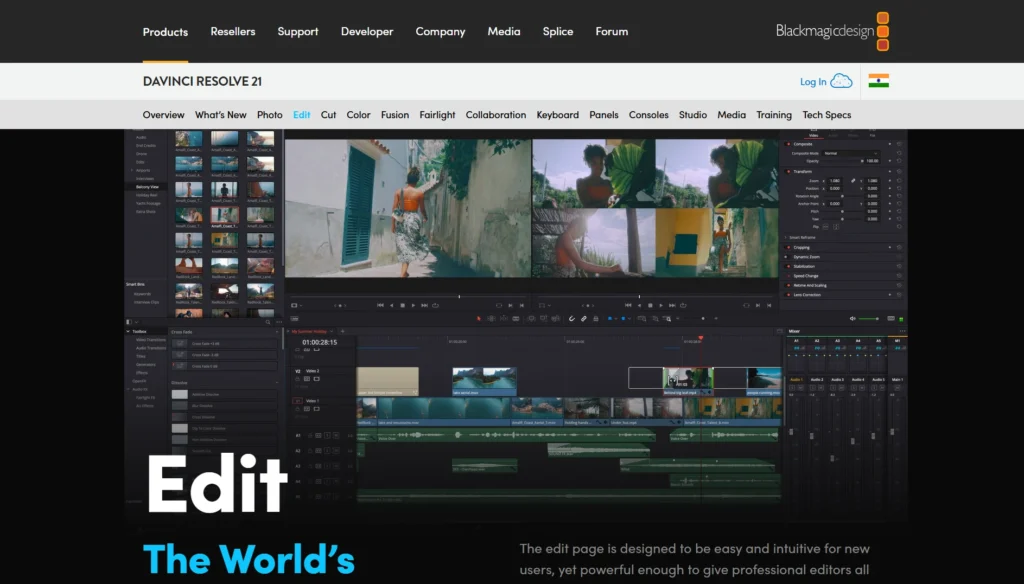The width and height of the screenshot is (1024, 584).
Task: Toggle loop playback in the source viewer
Action: click(435, 305)
